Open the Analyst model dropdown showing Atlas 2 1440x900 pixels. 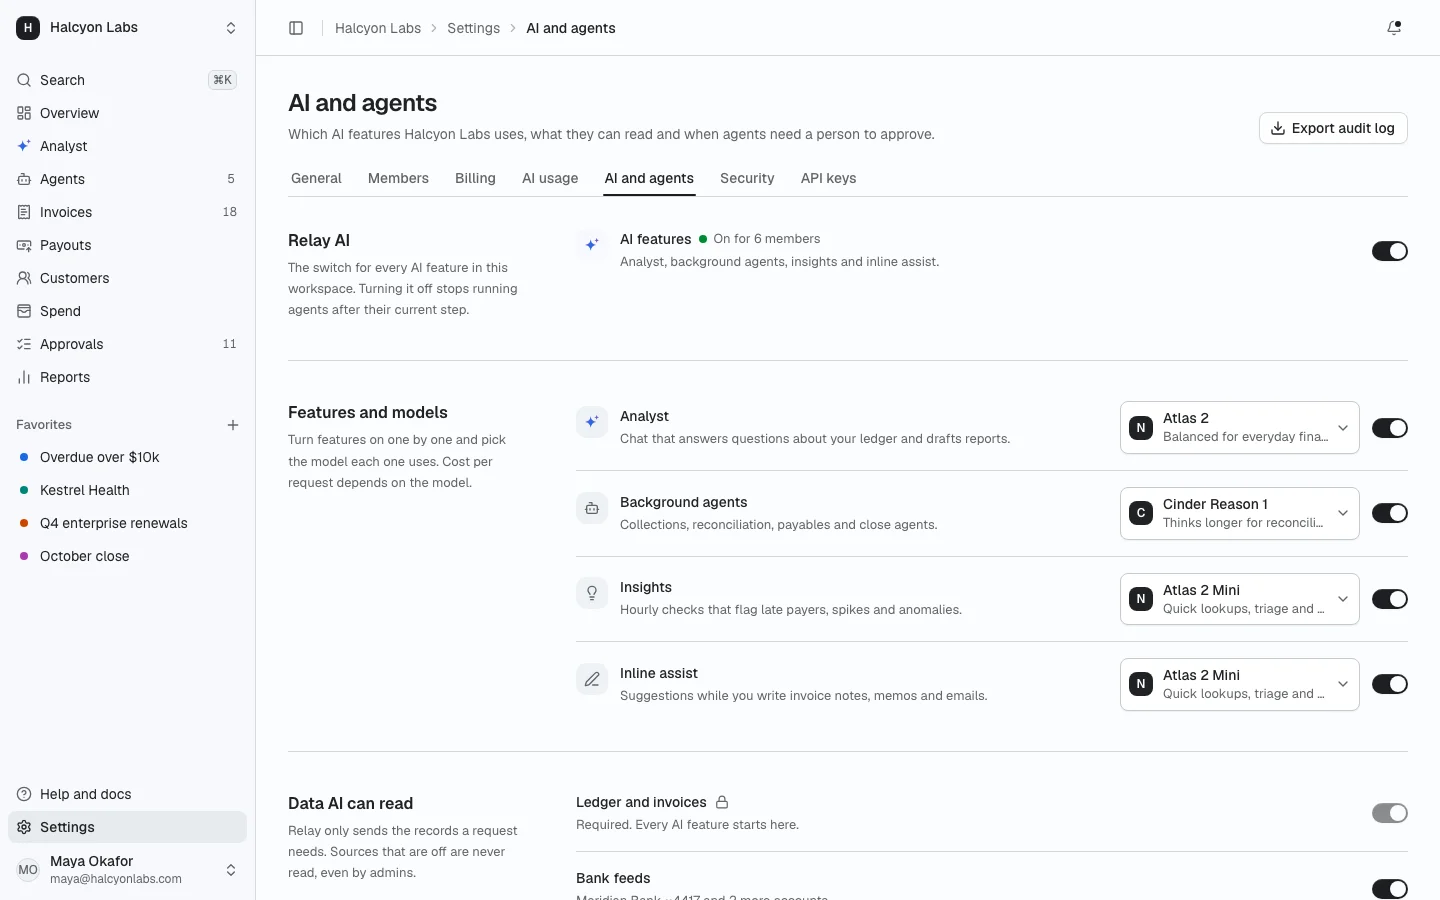pyautogui.click(x=1239, y=427)
